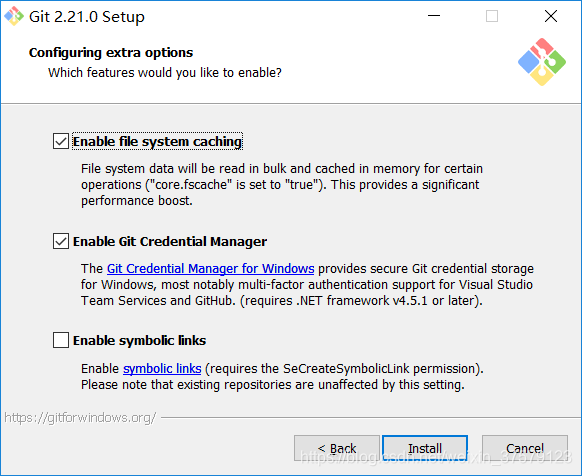Screen dimensions: 582x476
Task: Disable the Git Credential Manager checkbox
Action: point(61,241)
